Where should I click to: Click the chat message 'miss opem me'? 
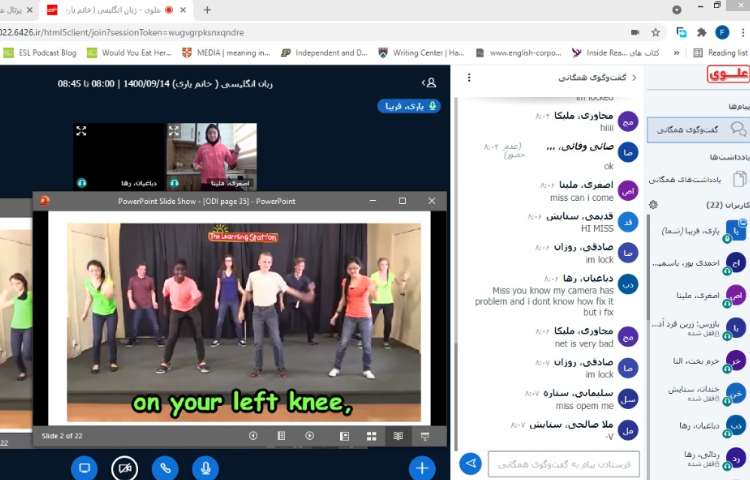click(x=585, y=406)
